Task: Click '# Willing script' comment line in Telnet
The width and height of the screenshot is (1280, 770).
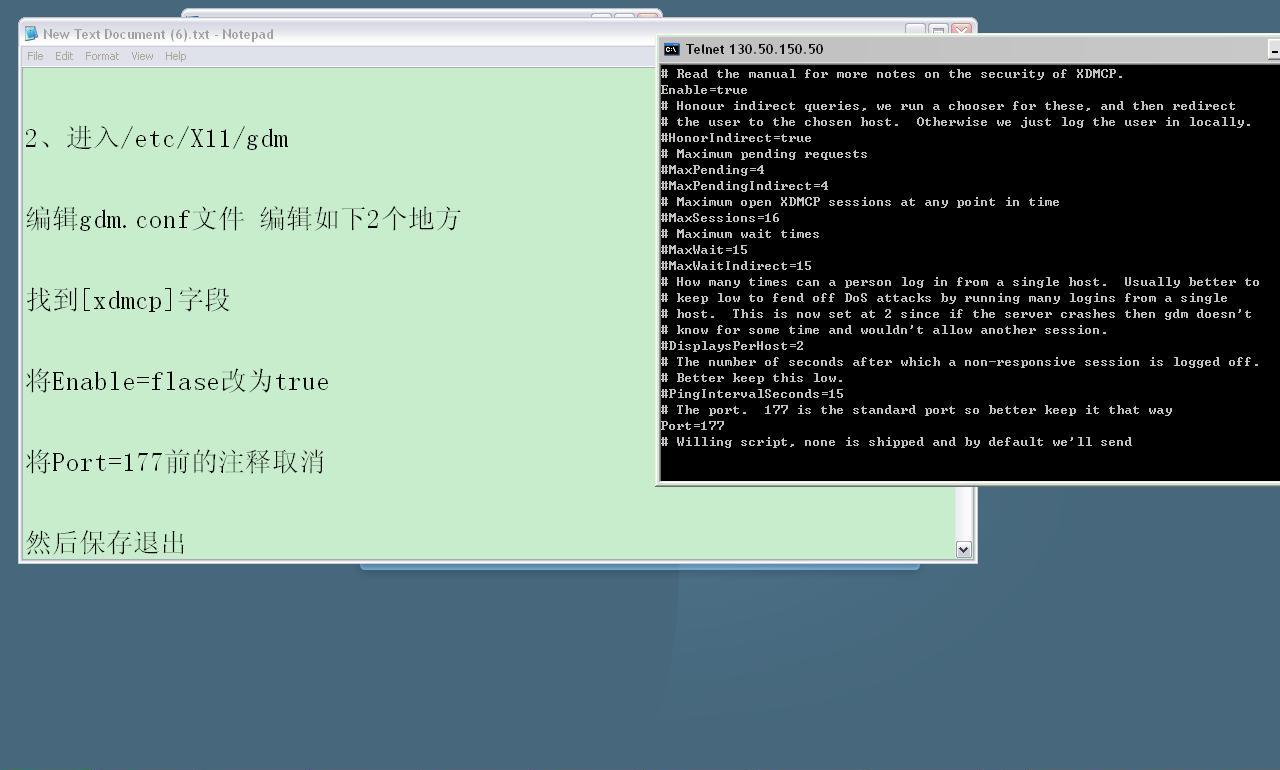Action: click(x=896, y=442)
